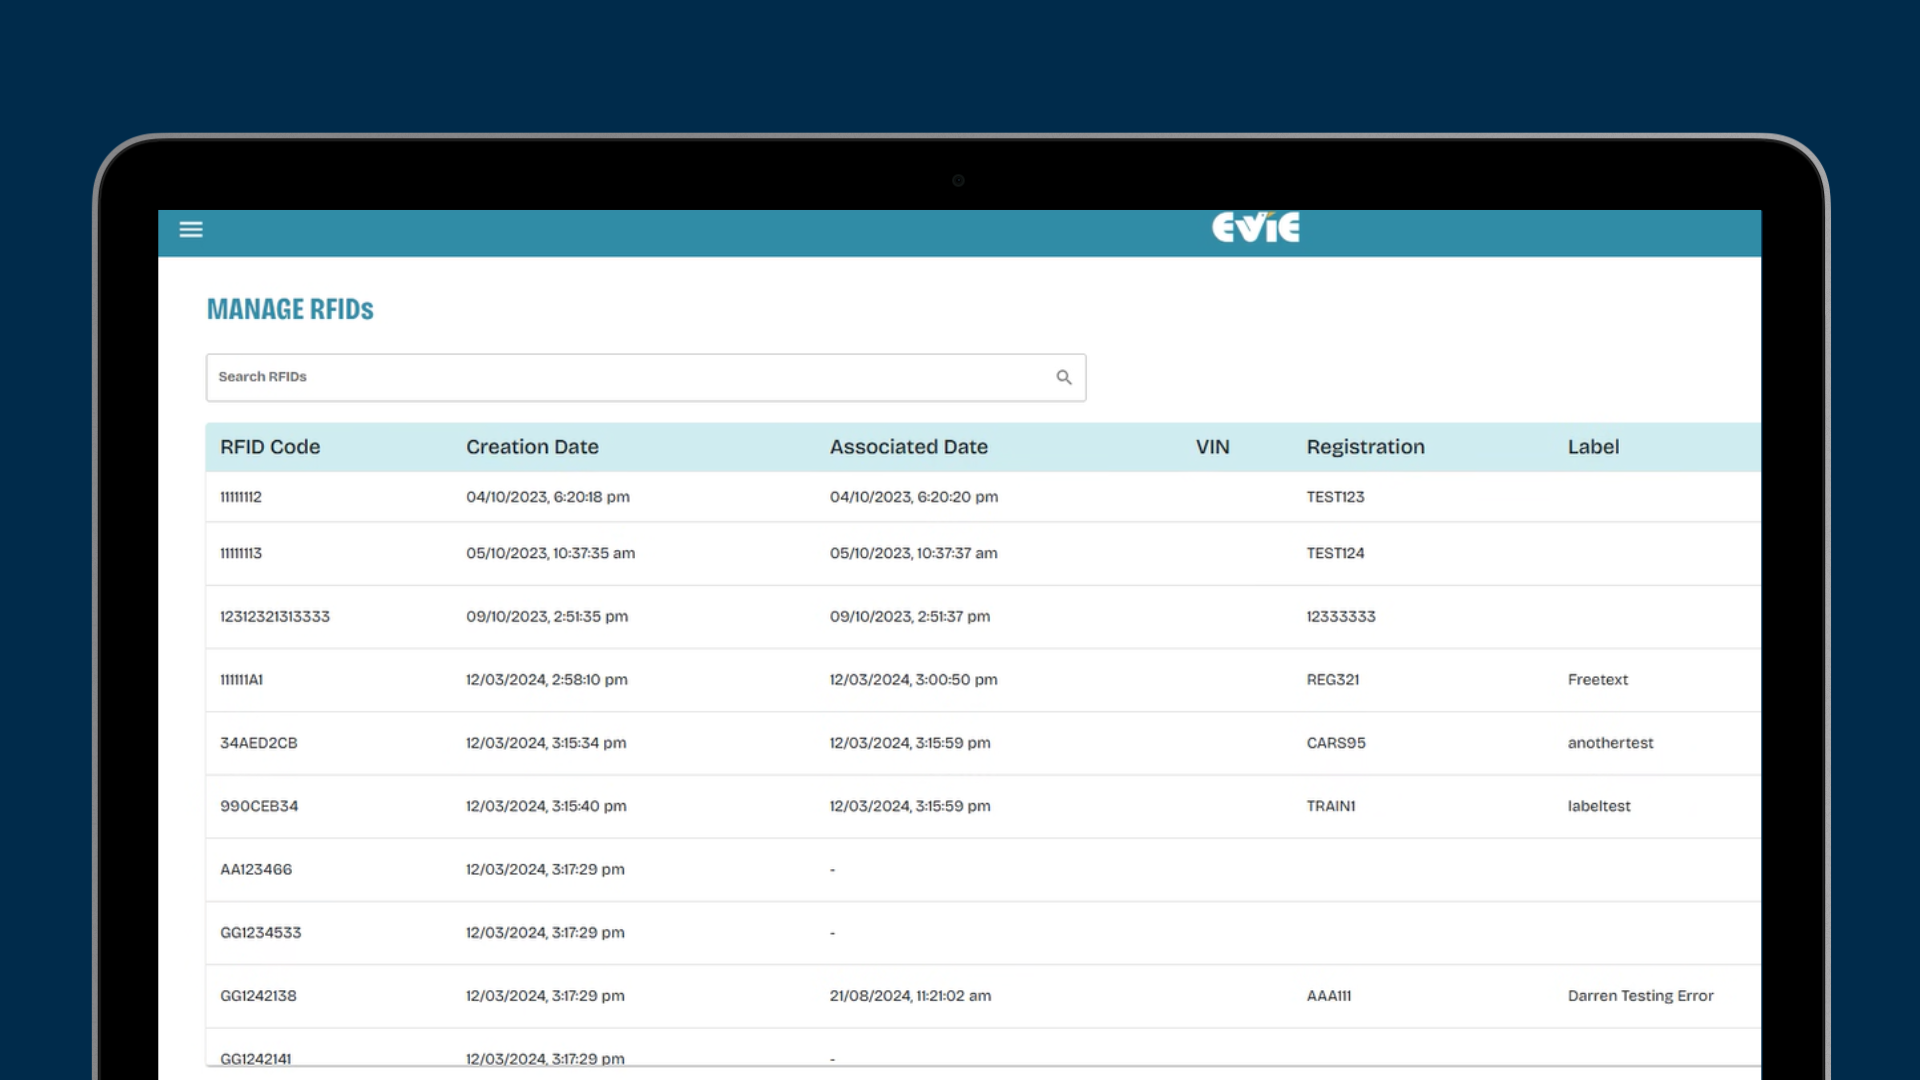Select RFID code 34AED2CB

(259, 743)
